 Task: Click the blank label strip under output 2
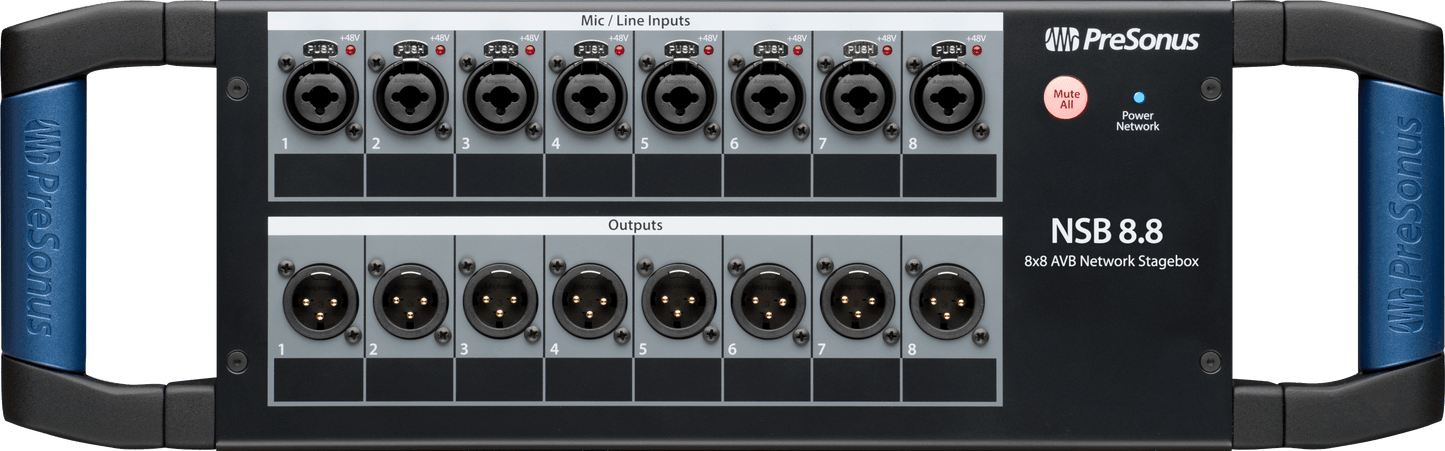[409, 380]
